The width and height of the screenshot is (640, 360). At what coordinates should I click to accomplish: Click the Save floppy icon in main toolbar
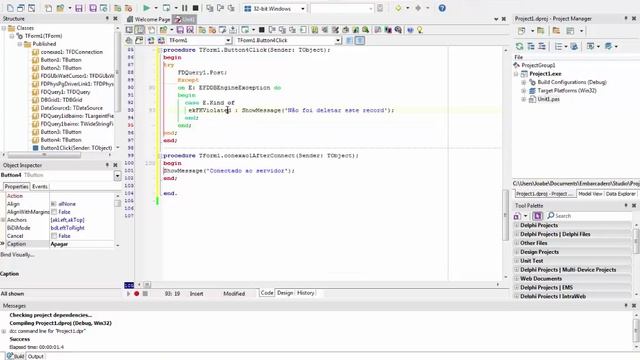79,8
